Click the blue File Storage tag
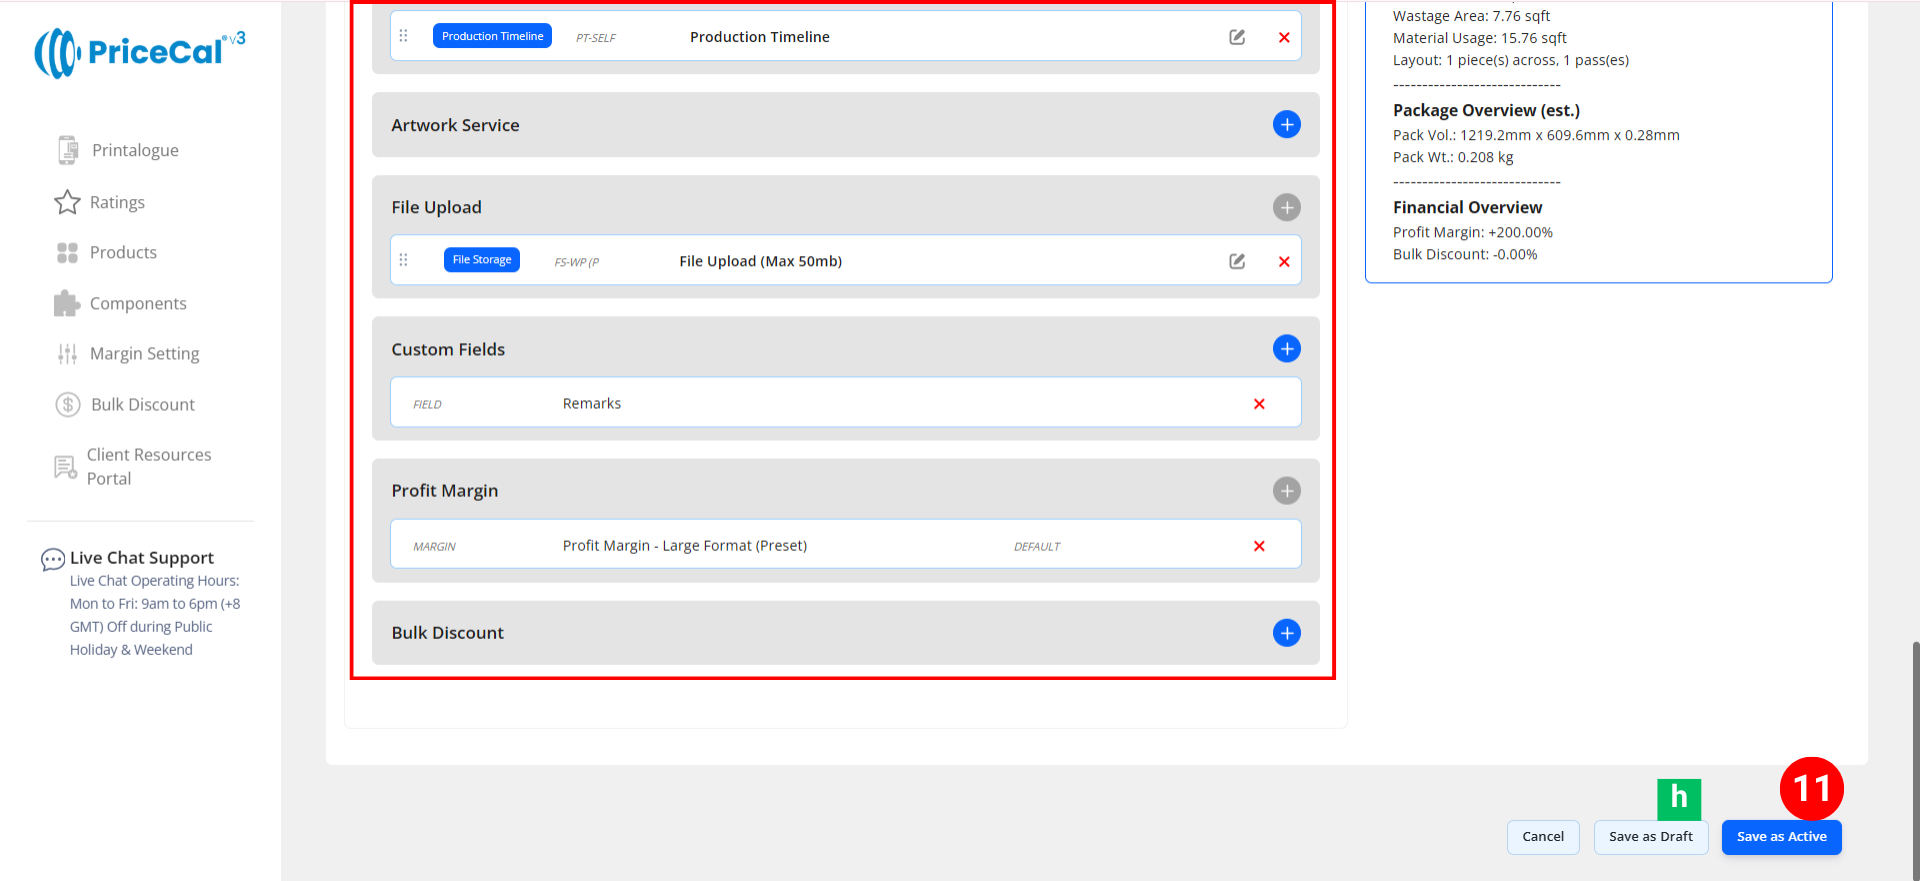1920x881 pixels. [x=481, y=260]
